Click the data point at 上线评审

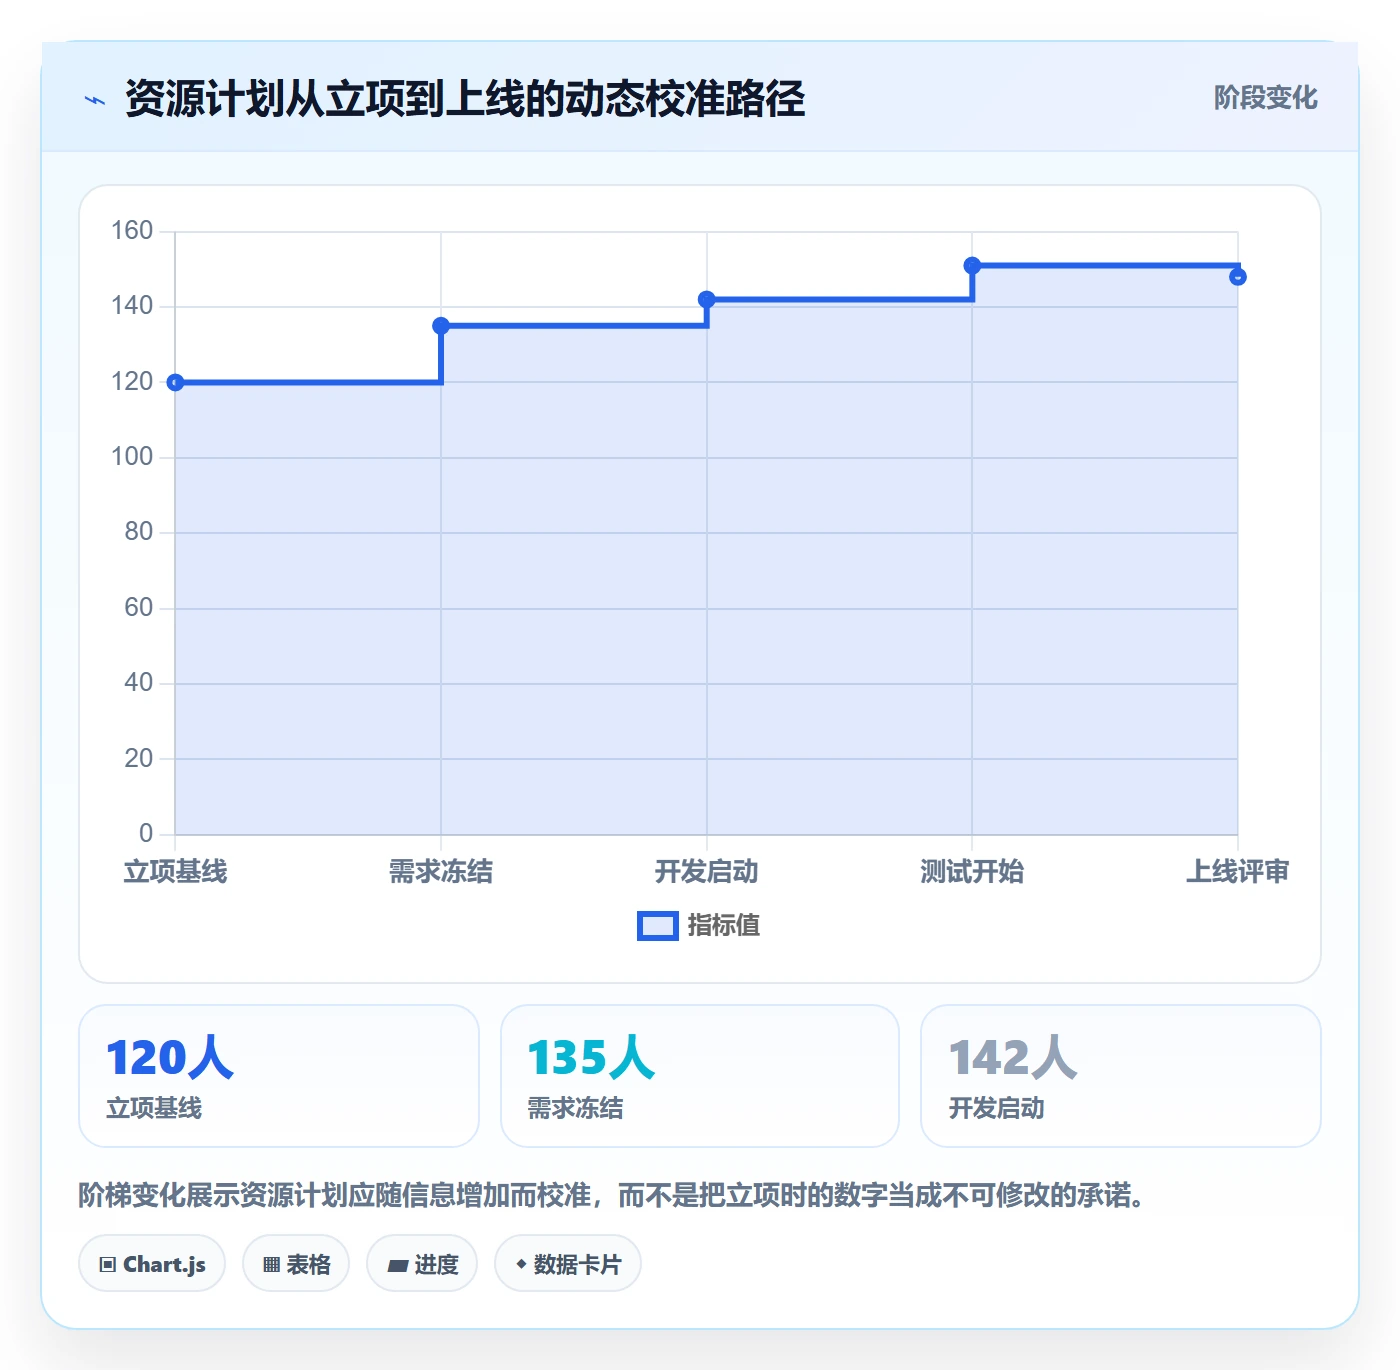pos(1238,277)
